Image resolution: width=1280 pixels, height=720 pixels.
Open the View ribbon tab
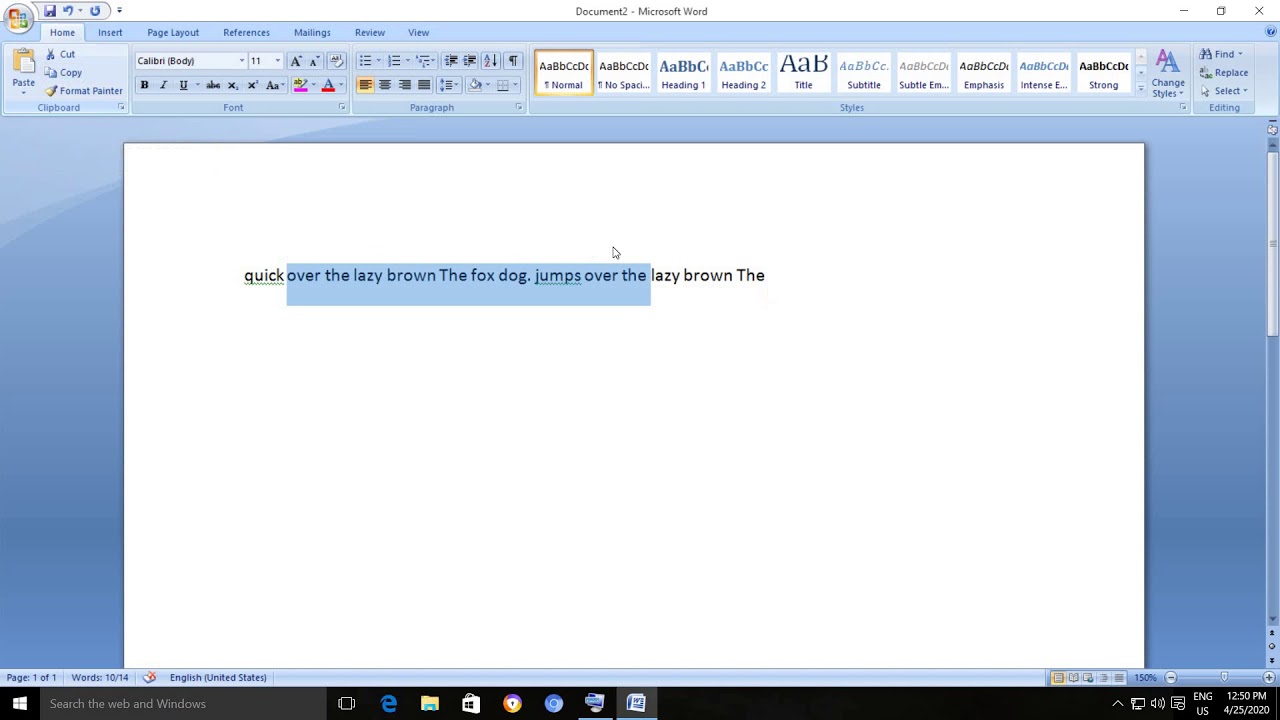pos(419,32)
